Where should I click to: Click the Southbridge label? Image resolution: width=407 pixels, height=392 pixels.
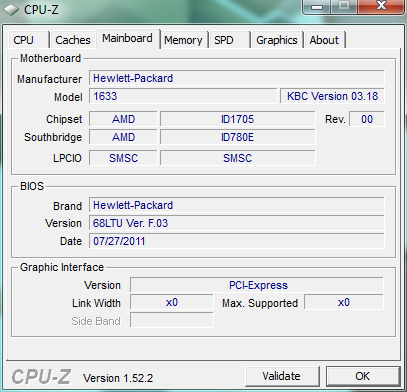53,137
